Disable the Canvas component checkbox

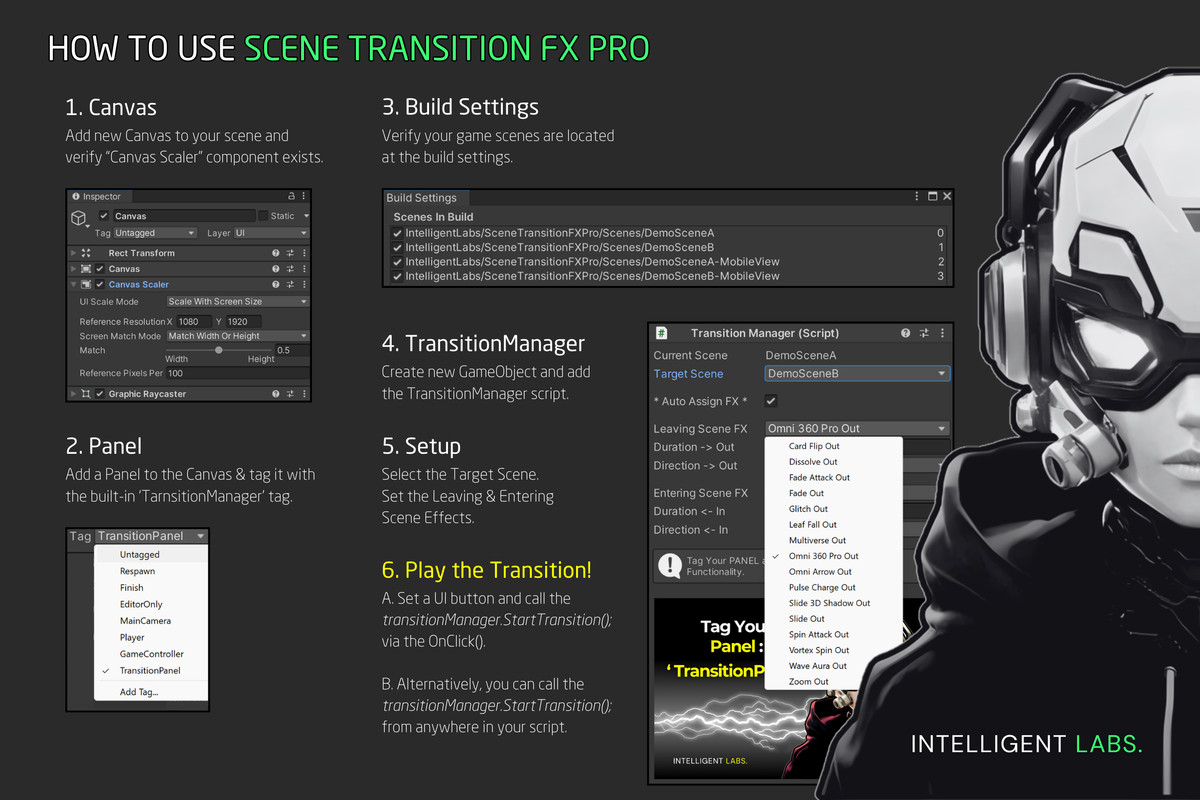pos(100,269)
